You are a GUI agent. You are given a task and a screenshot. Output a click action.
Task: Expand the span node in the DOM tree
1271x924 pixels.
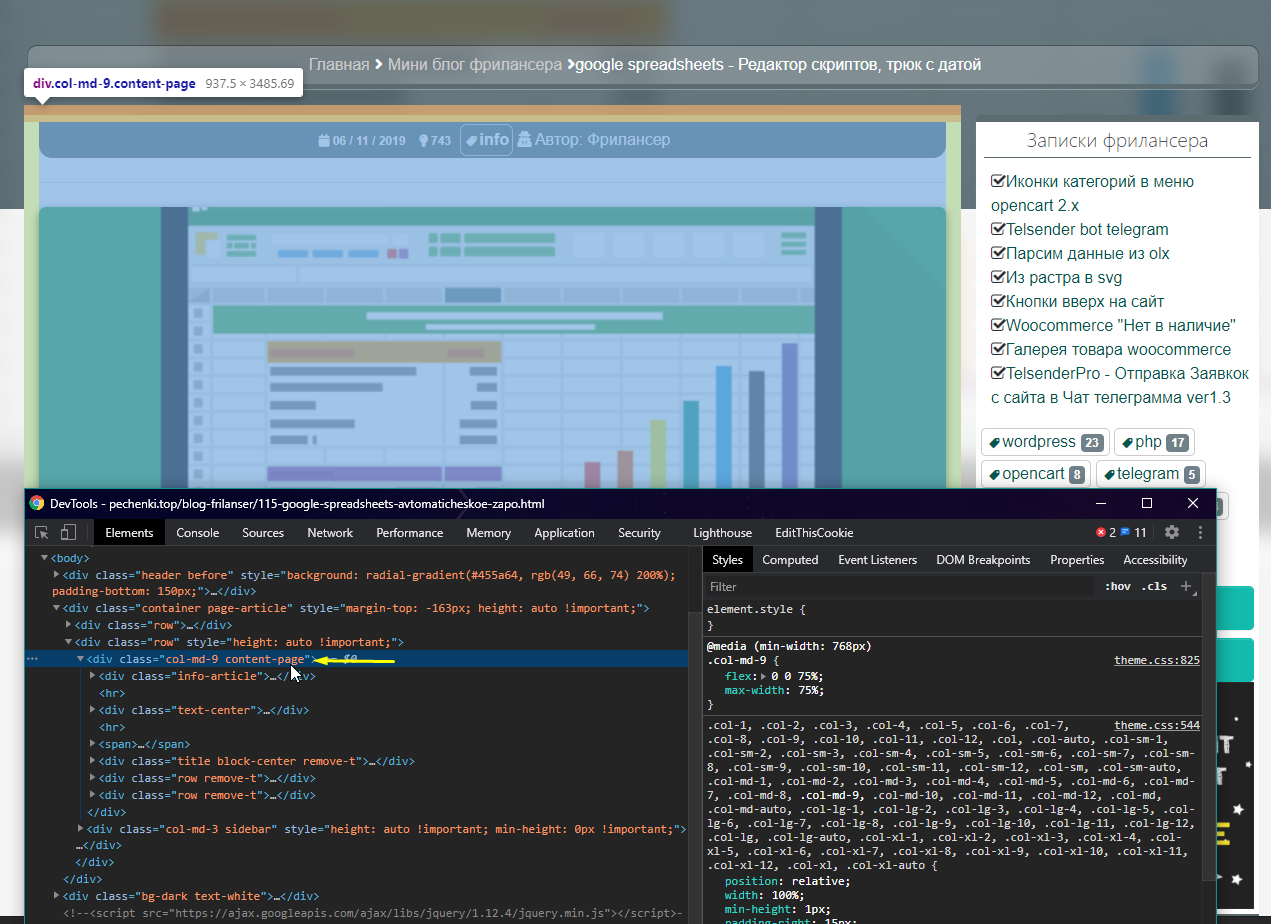pyautogui.click(x=93, y=744)
